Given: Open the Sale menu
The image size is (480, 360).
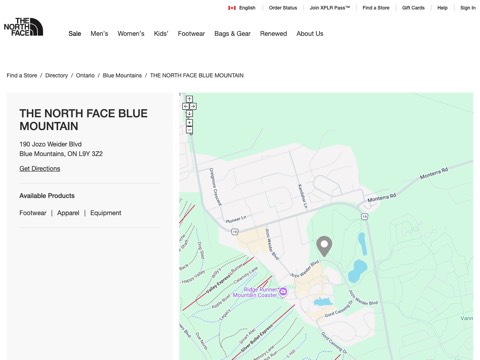Looking at the screenshot, I should [x=75, y=34].
